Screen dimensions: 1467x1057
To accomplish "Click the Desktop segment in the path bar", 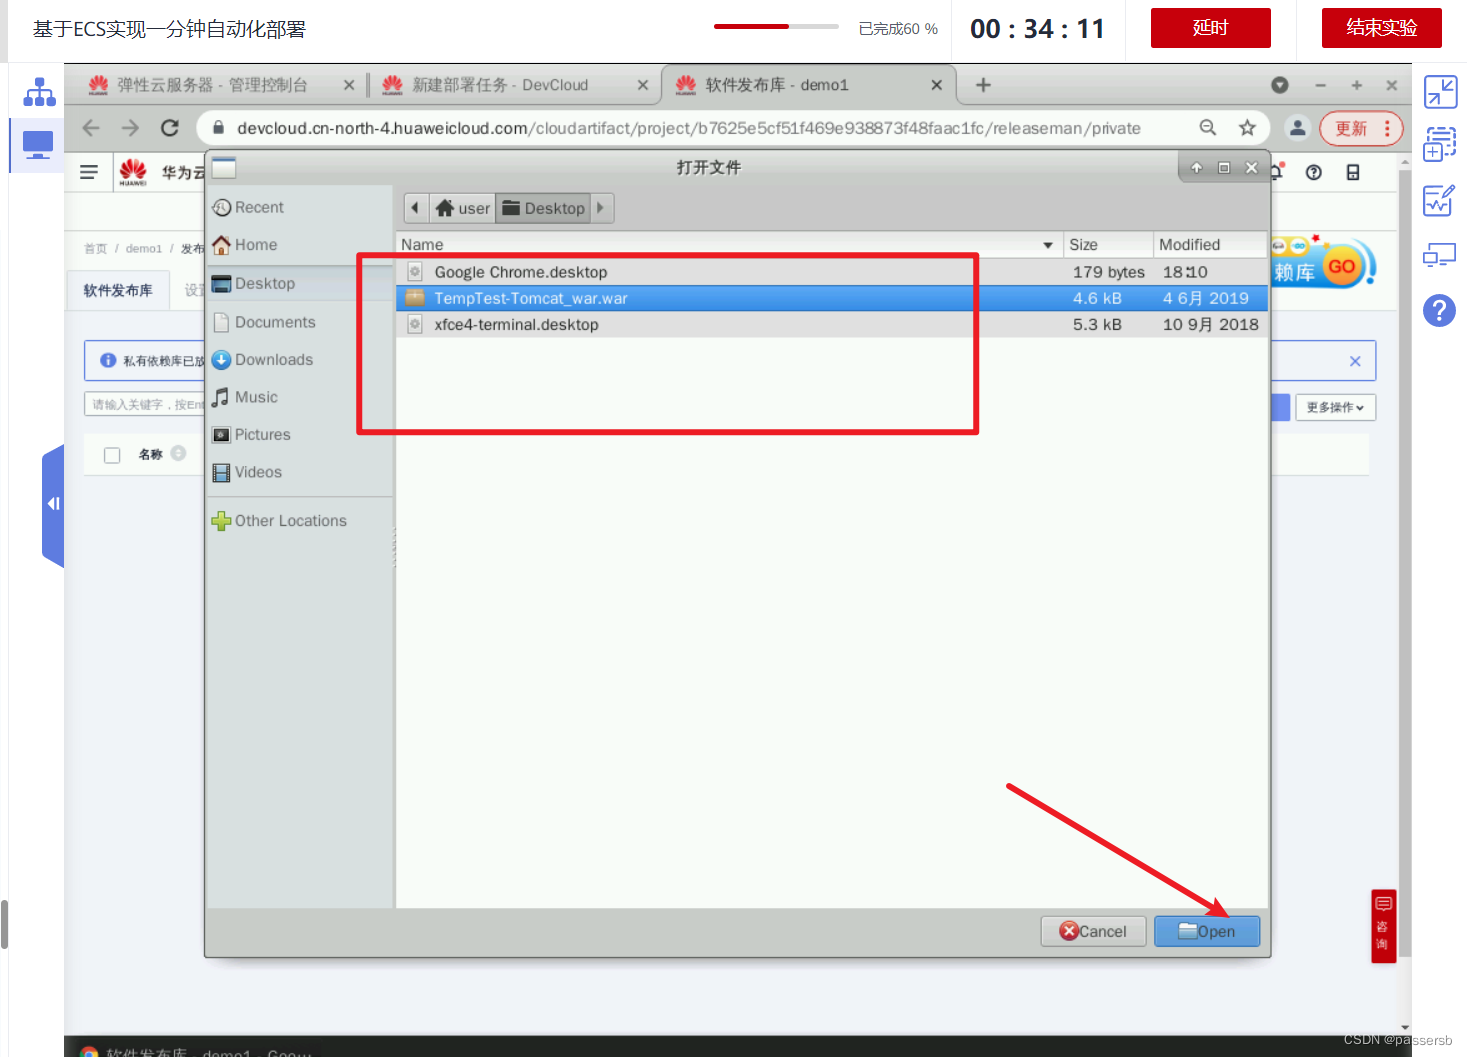I will [543, 208].
